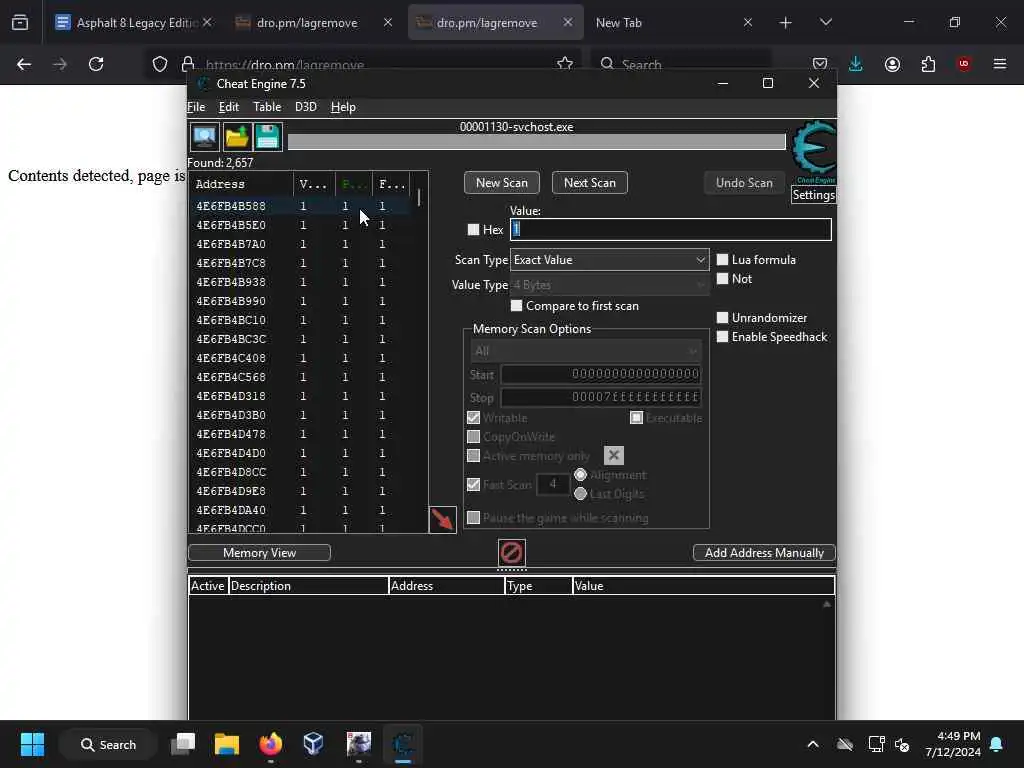This screenshot has width=1024, height=768.
Task: Switch to Firefox from the taskbar
Action: pyautogui.click(x=270, y=744)
